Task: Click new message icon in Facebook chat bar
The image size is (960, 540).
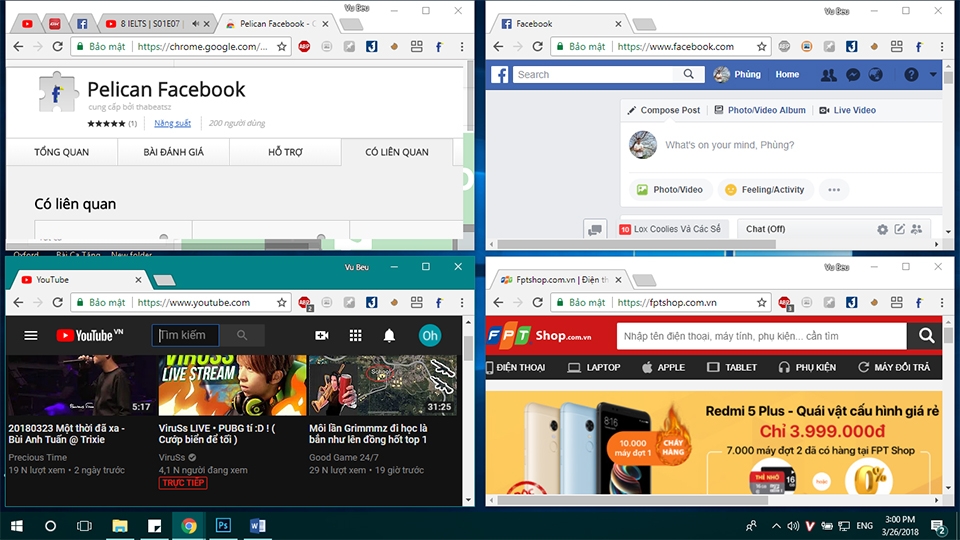Action: click(x=899, y=229)
